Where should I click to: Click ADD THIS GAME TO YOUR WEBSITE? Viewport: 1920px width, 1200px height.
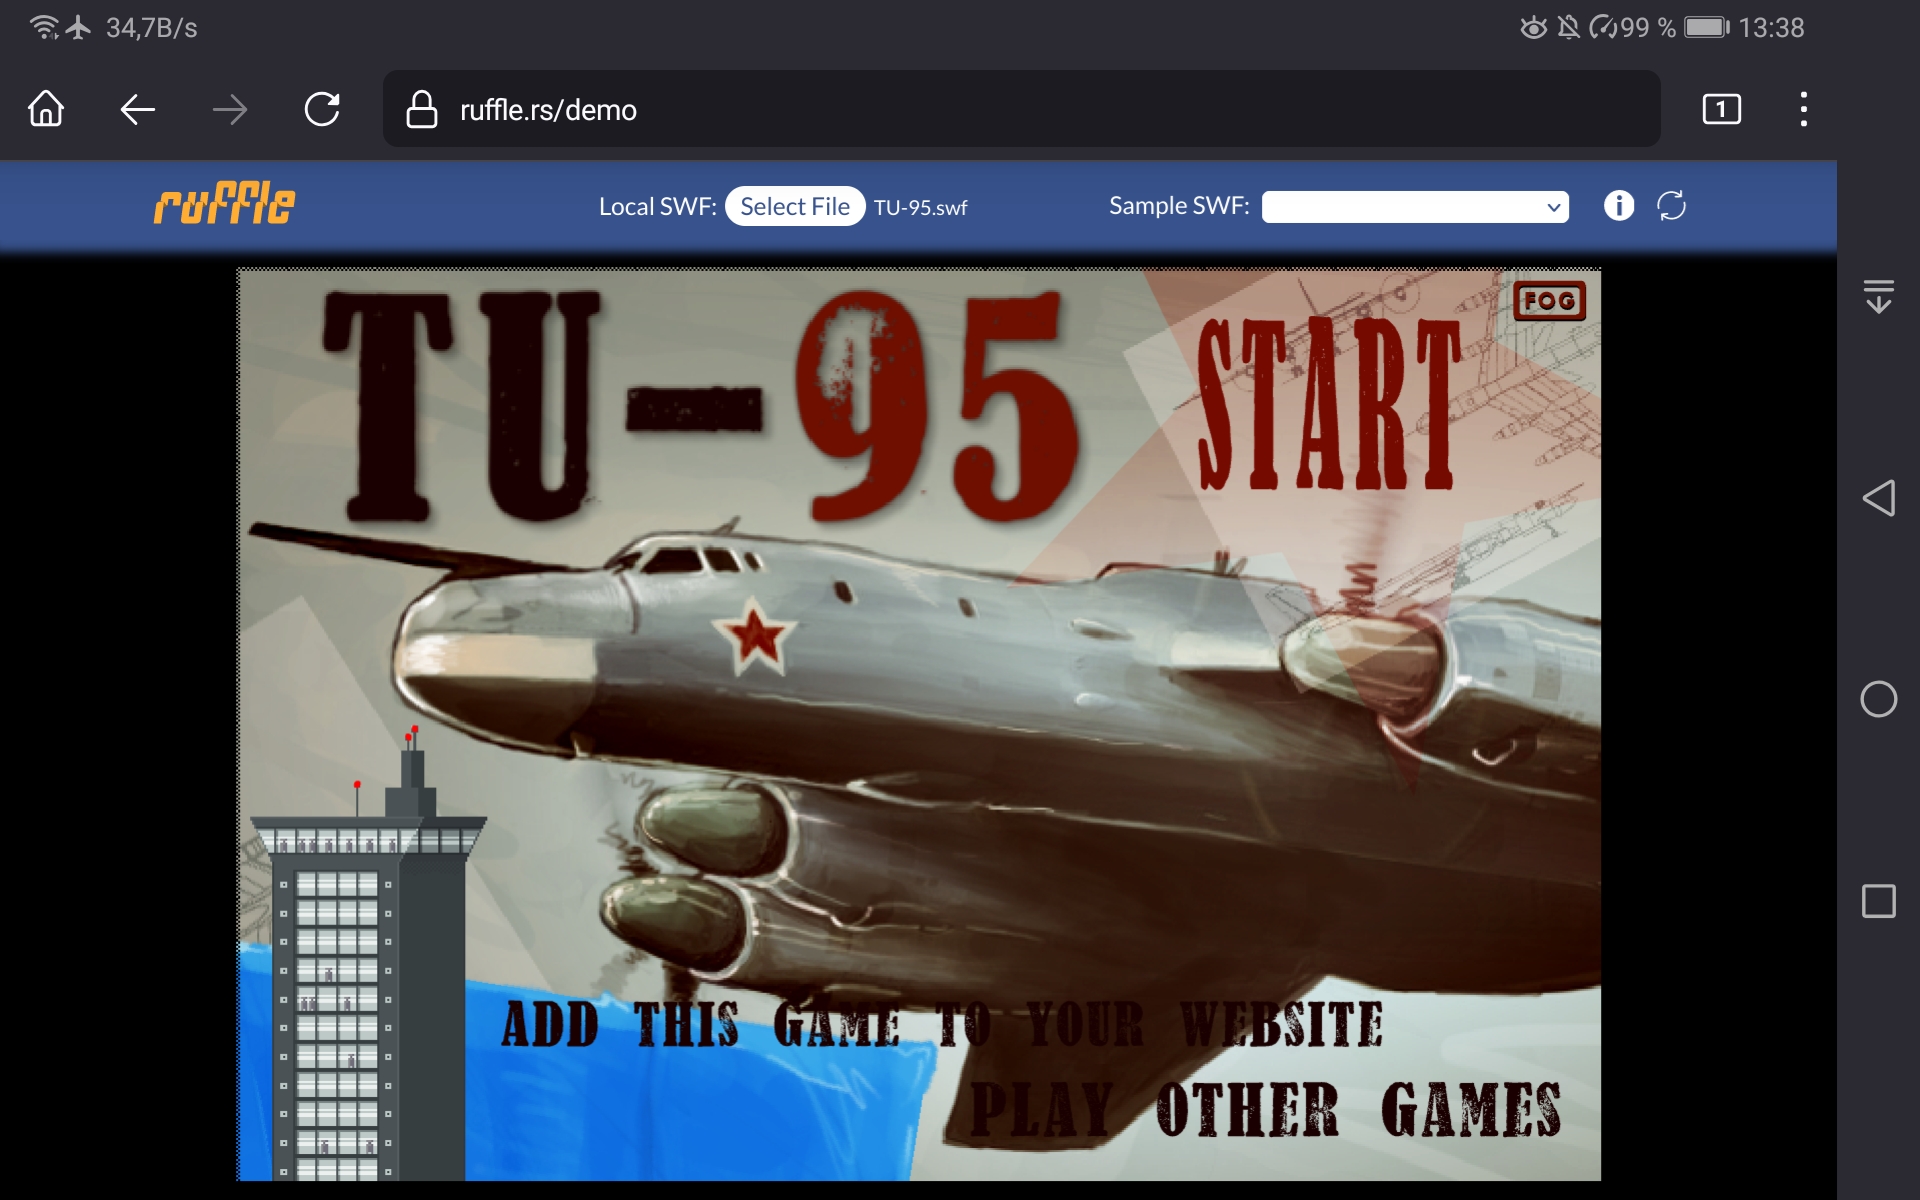942,1022
